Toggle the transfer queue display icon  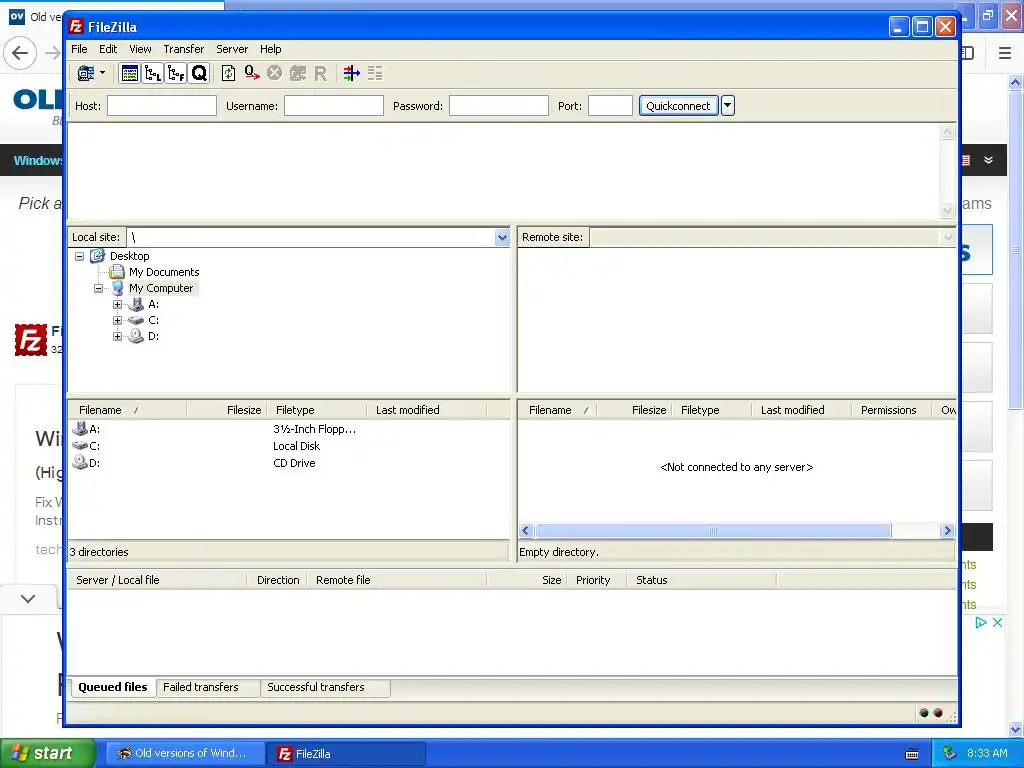[x=199, y=73]
